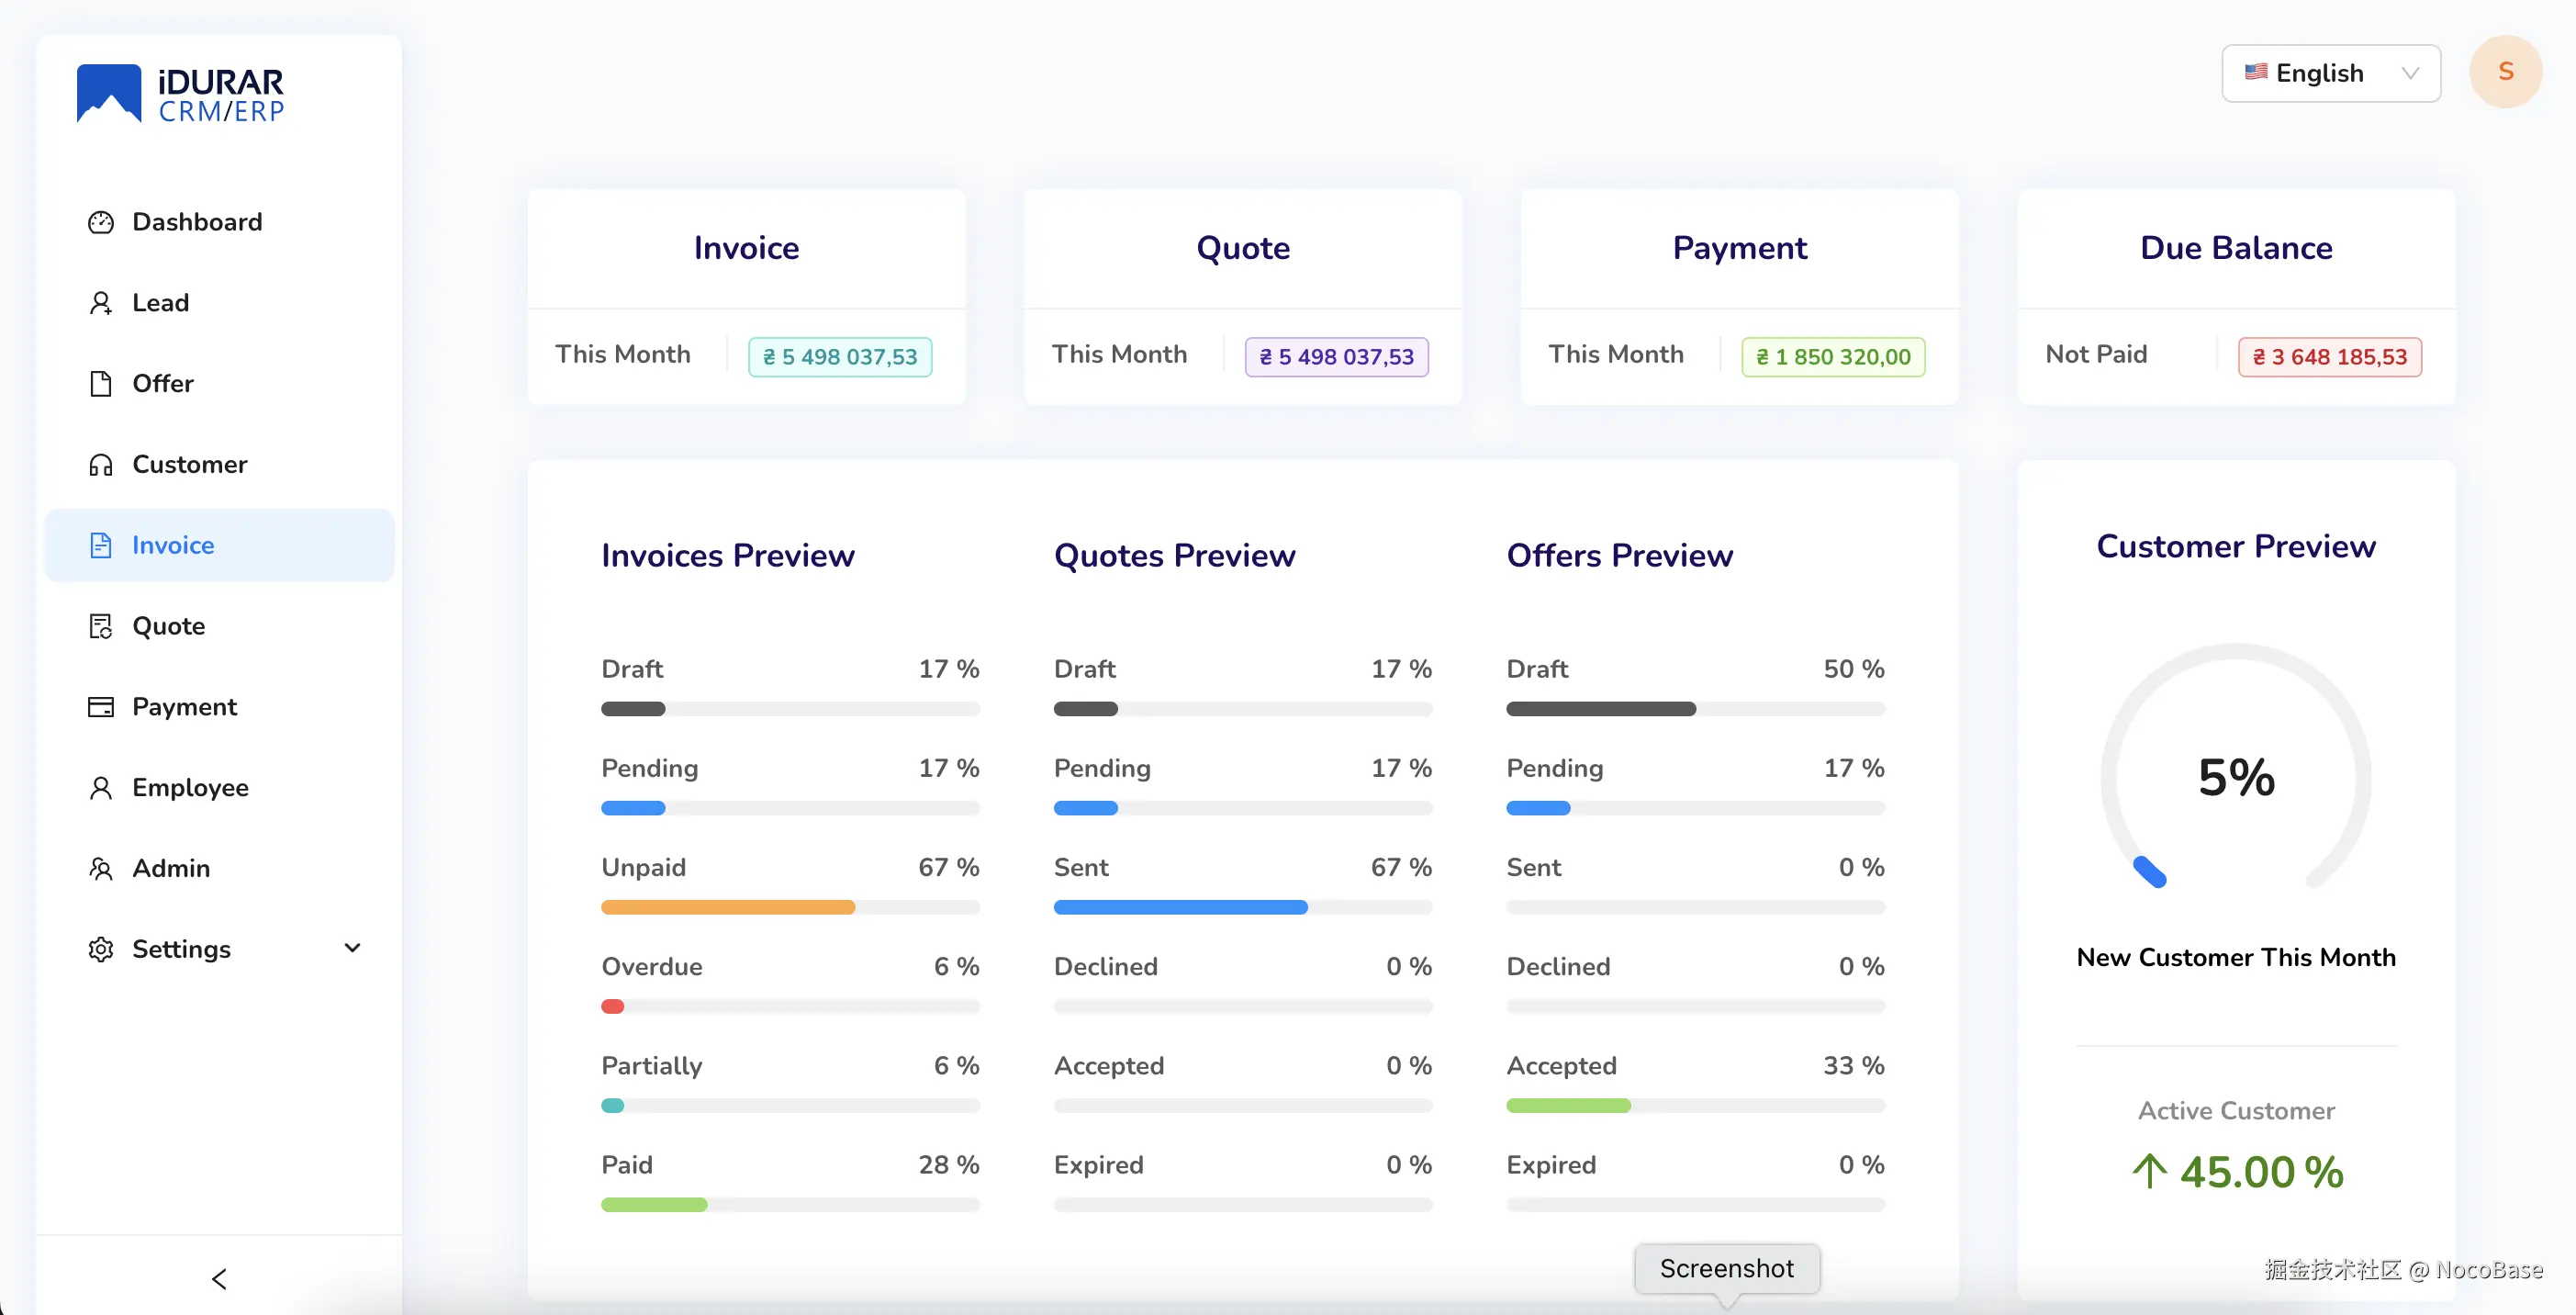Click the Payment credit card icon
This screenshot has height=1315, width=2576.
(100, 707)
